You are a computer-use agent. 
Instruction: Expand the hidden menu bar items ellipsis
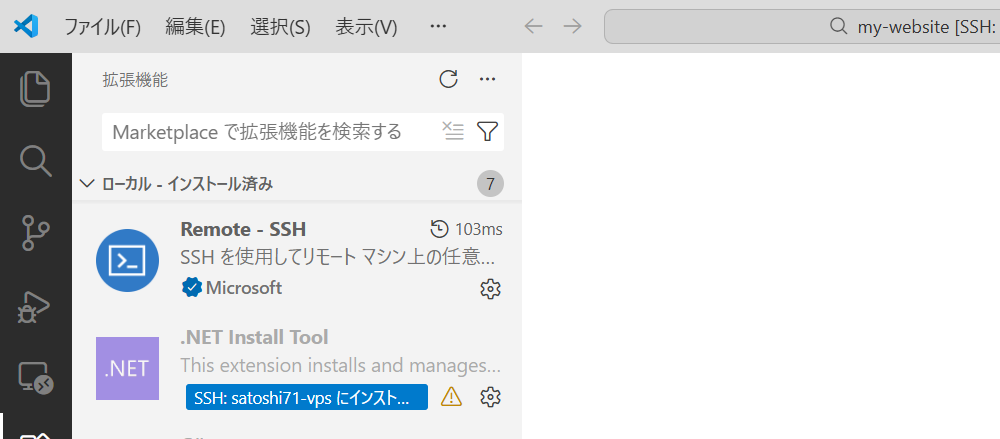pos(437,27)
